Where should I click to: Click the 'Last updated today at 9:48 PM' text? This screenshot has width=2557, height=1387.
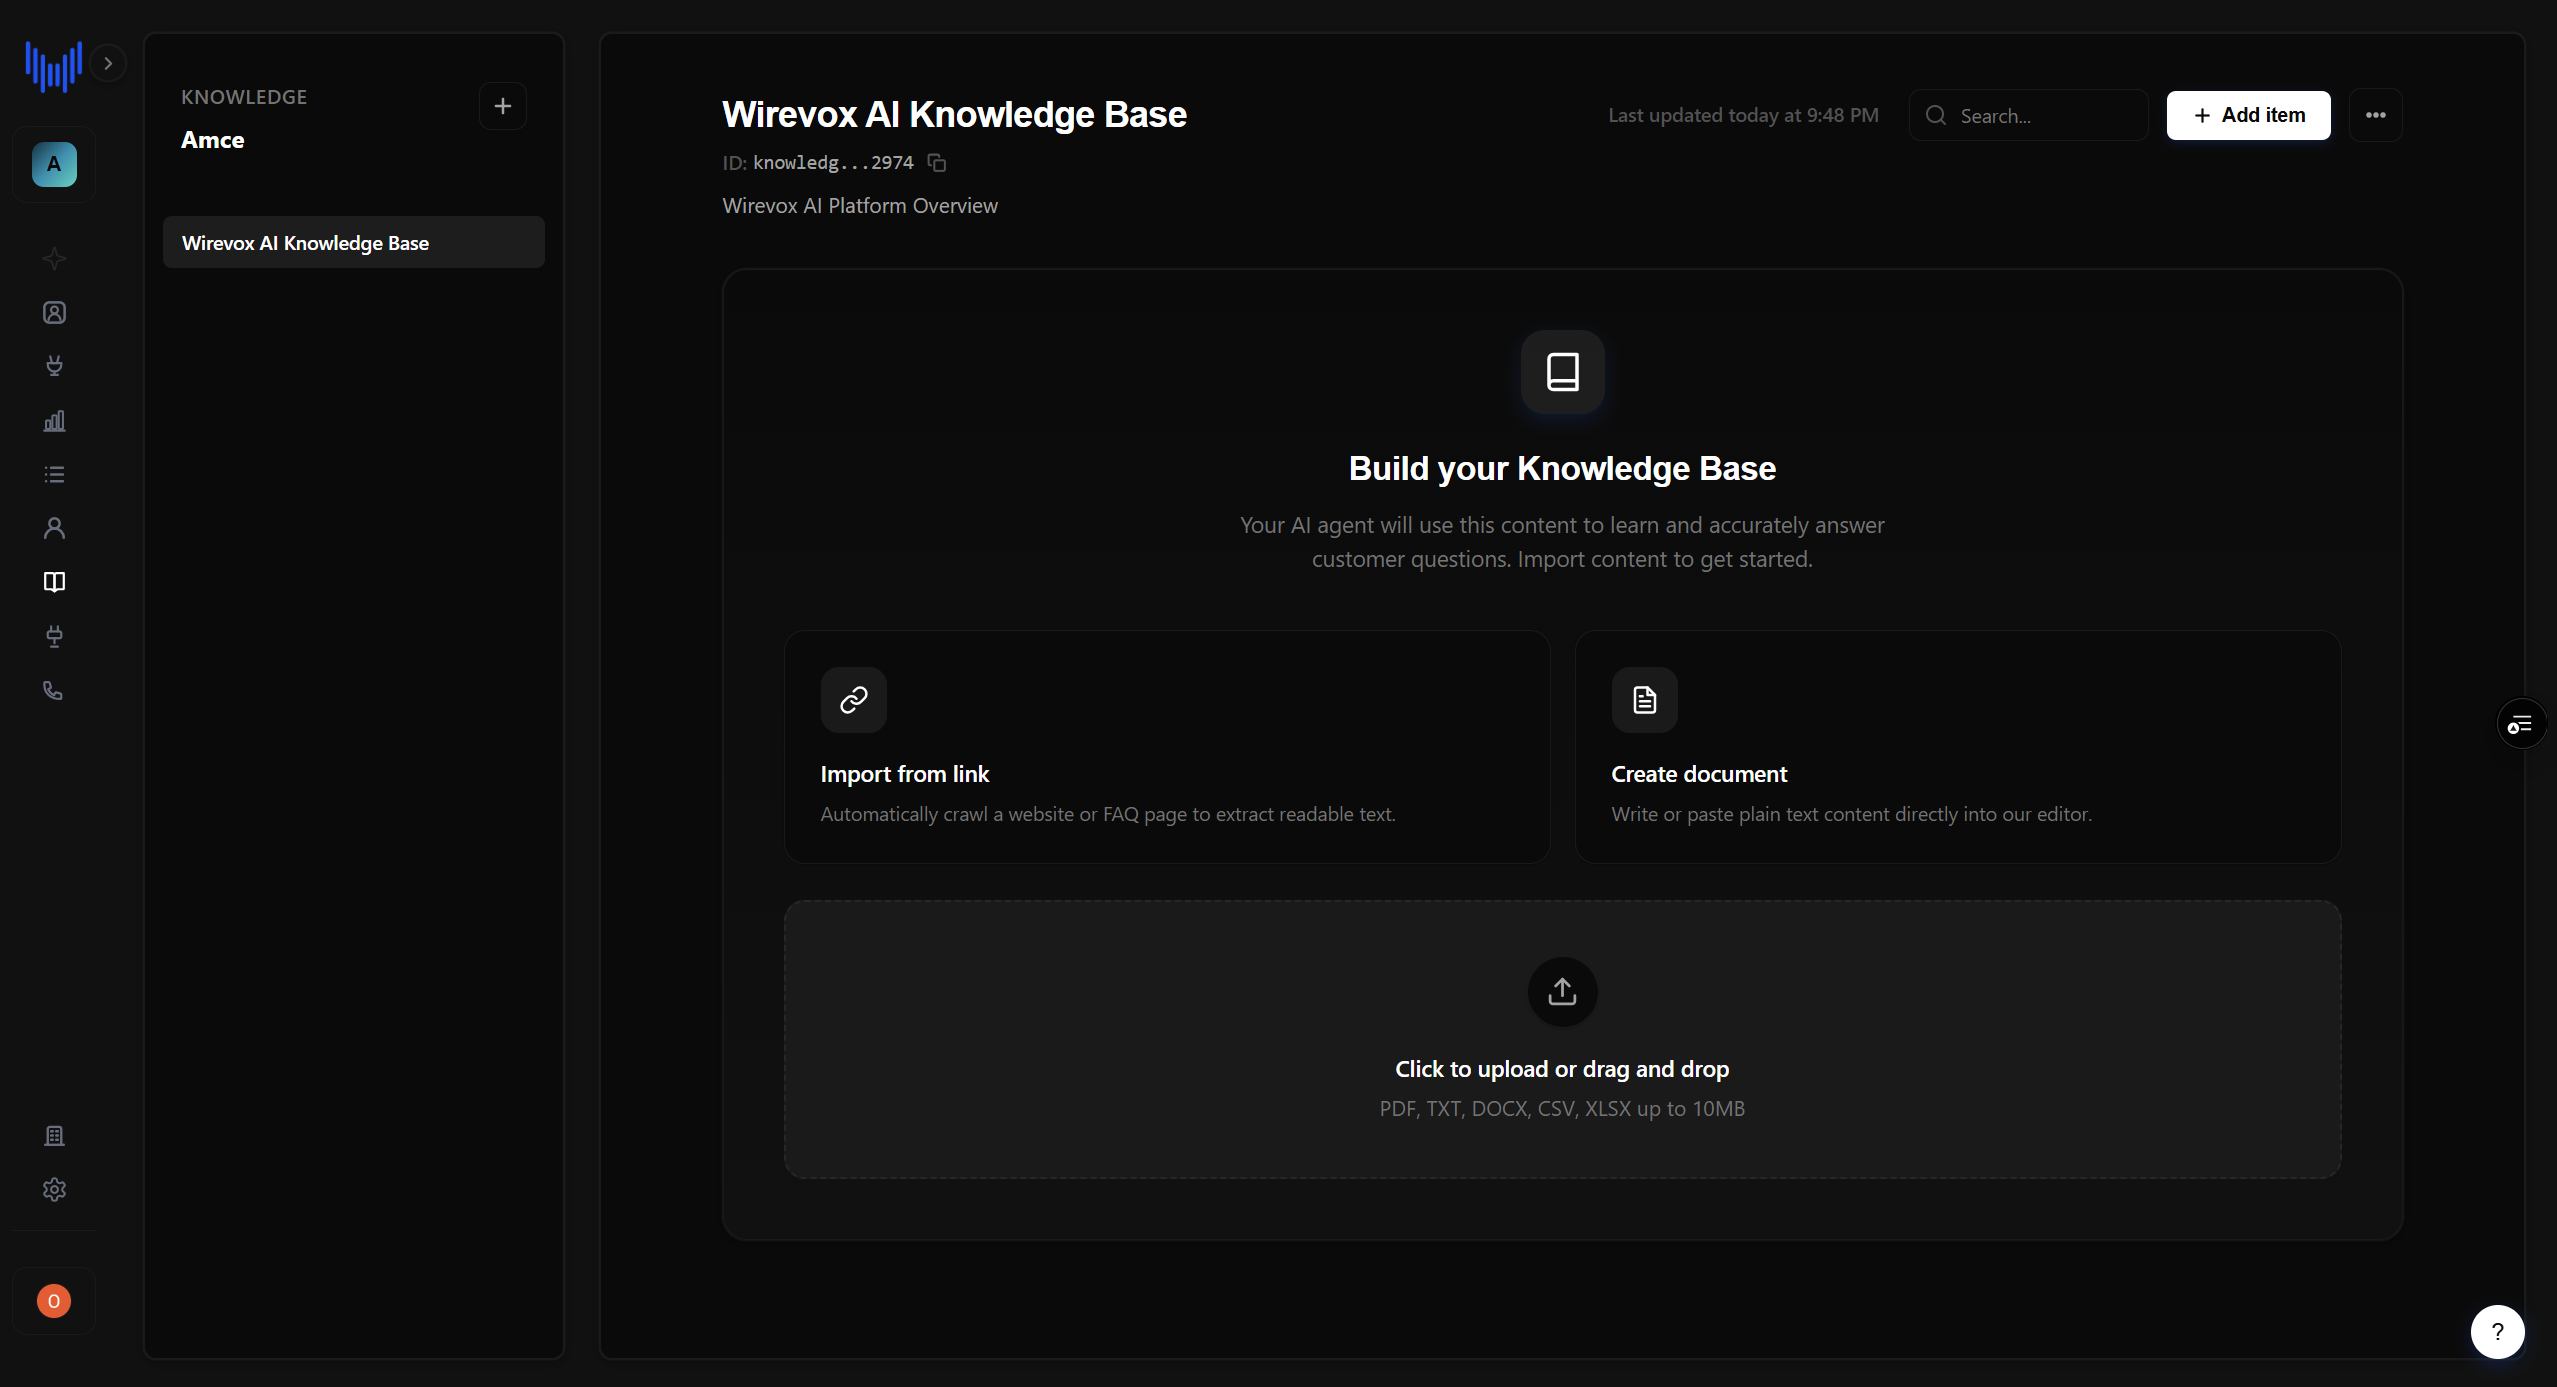pyautogui.click(x=1744, y=116)
